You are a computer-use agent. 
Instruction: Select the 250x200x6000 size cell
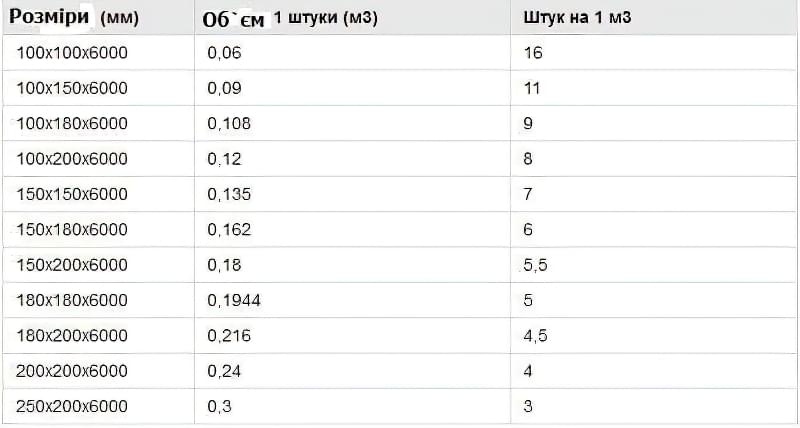tap(72, 406)
